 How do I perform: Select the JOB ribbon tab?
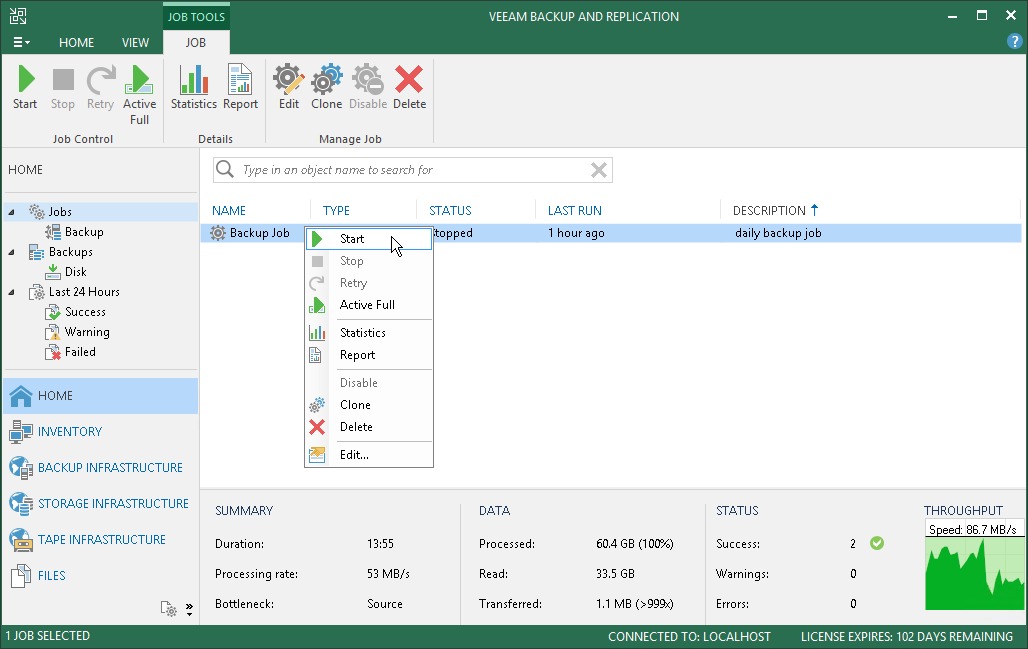tap(195, 42)
